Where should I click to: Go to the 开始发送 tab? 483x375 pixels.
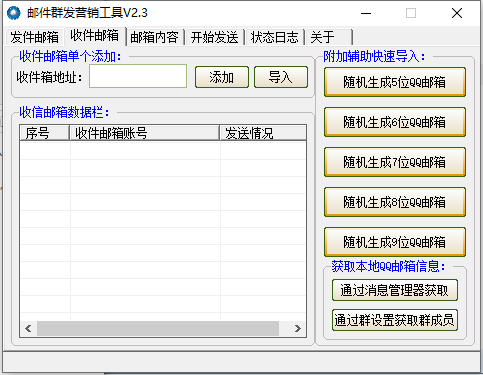click(x=215, y=37)
